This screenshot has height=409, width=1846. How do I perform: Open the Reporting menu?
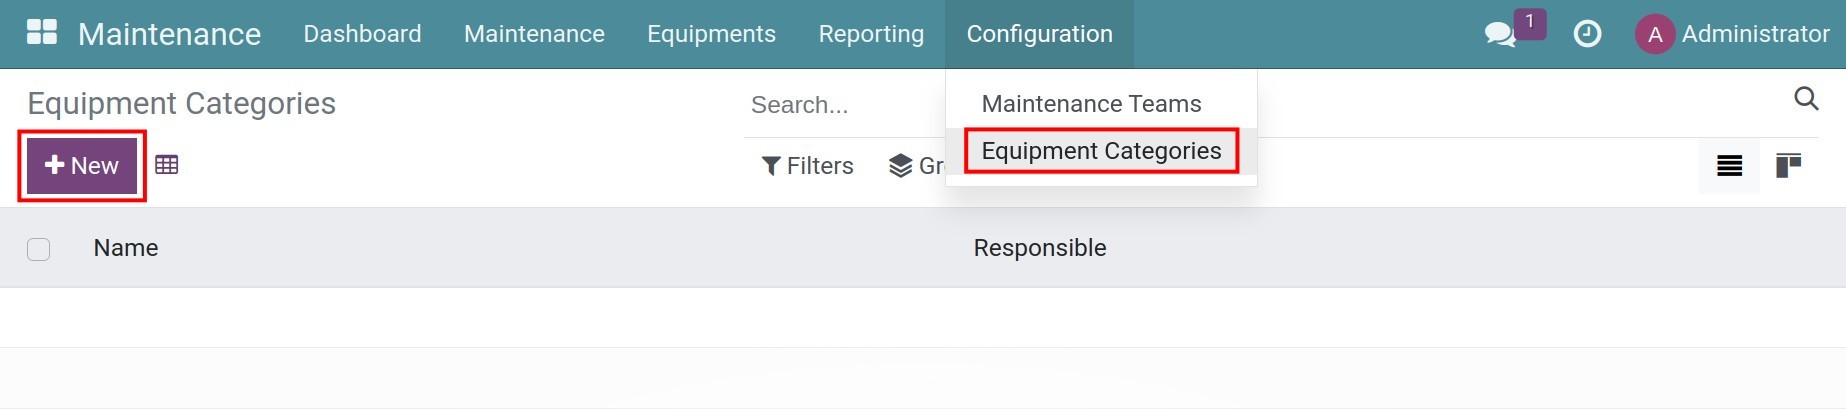pos(871,34)
